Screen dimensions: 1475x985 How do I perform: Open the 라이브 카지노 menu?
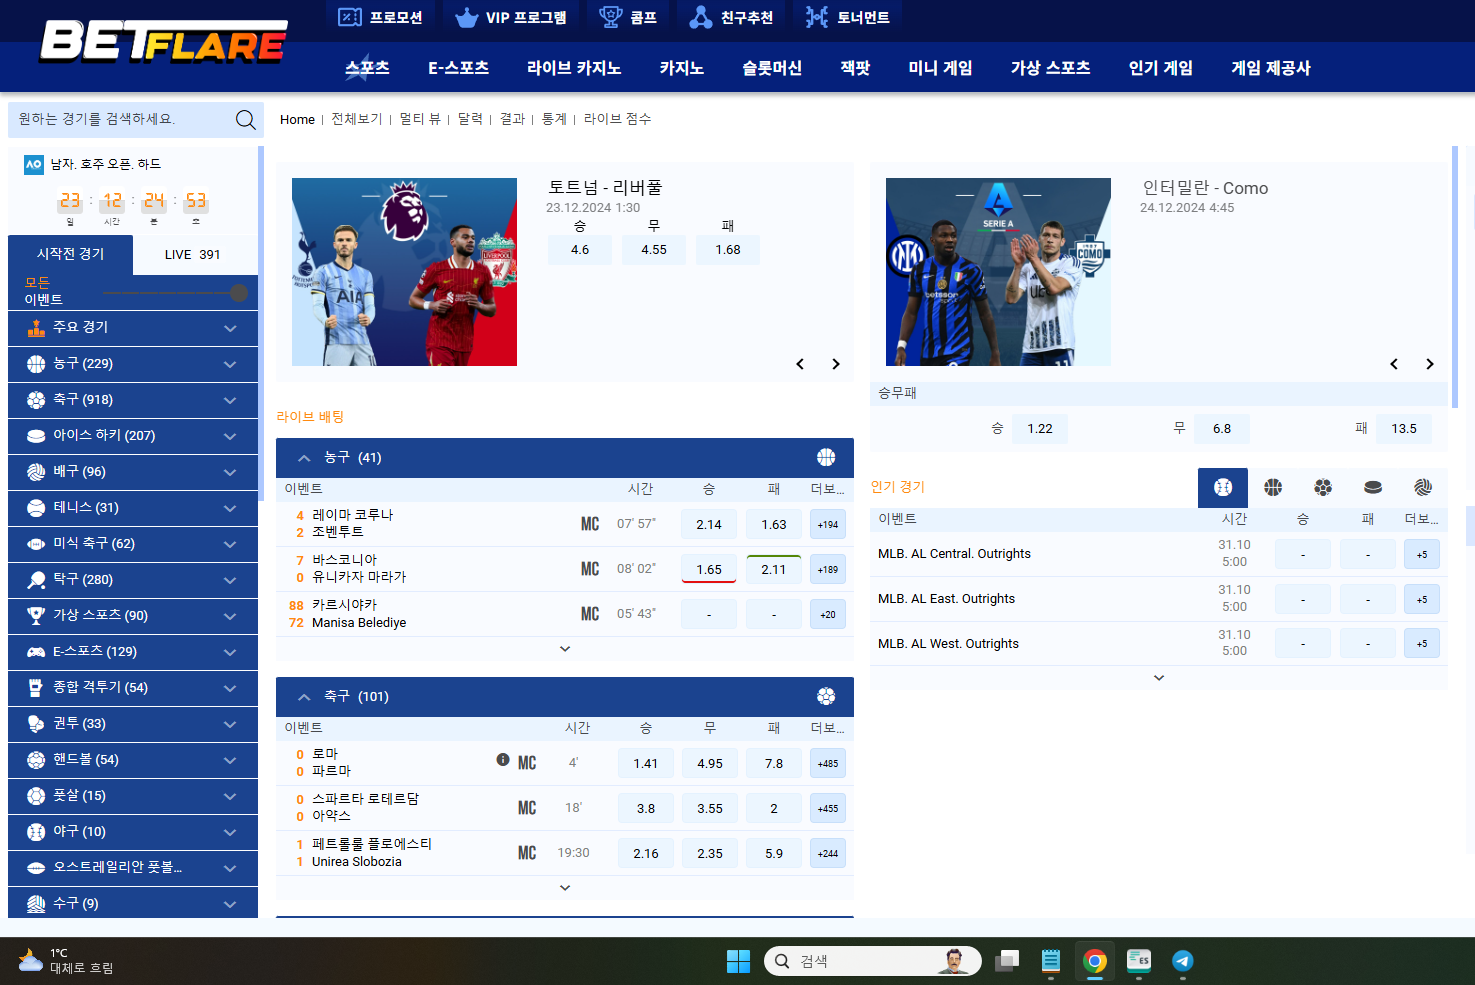click(574, 68)
